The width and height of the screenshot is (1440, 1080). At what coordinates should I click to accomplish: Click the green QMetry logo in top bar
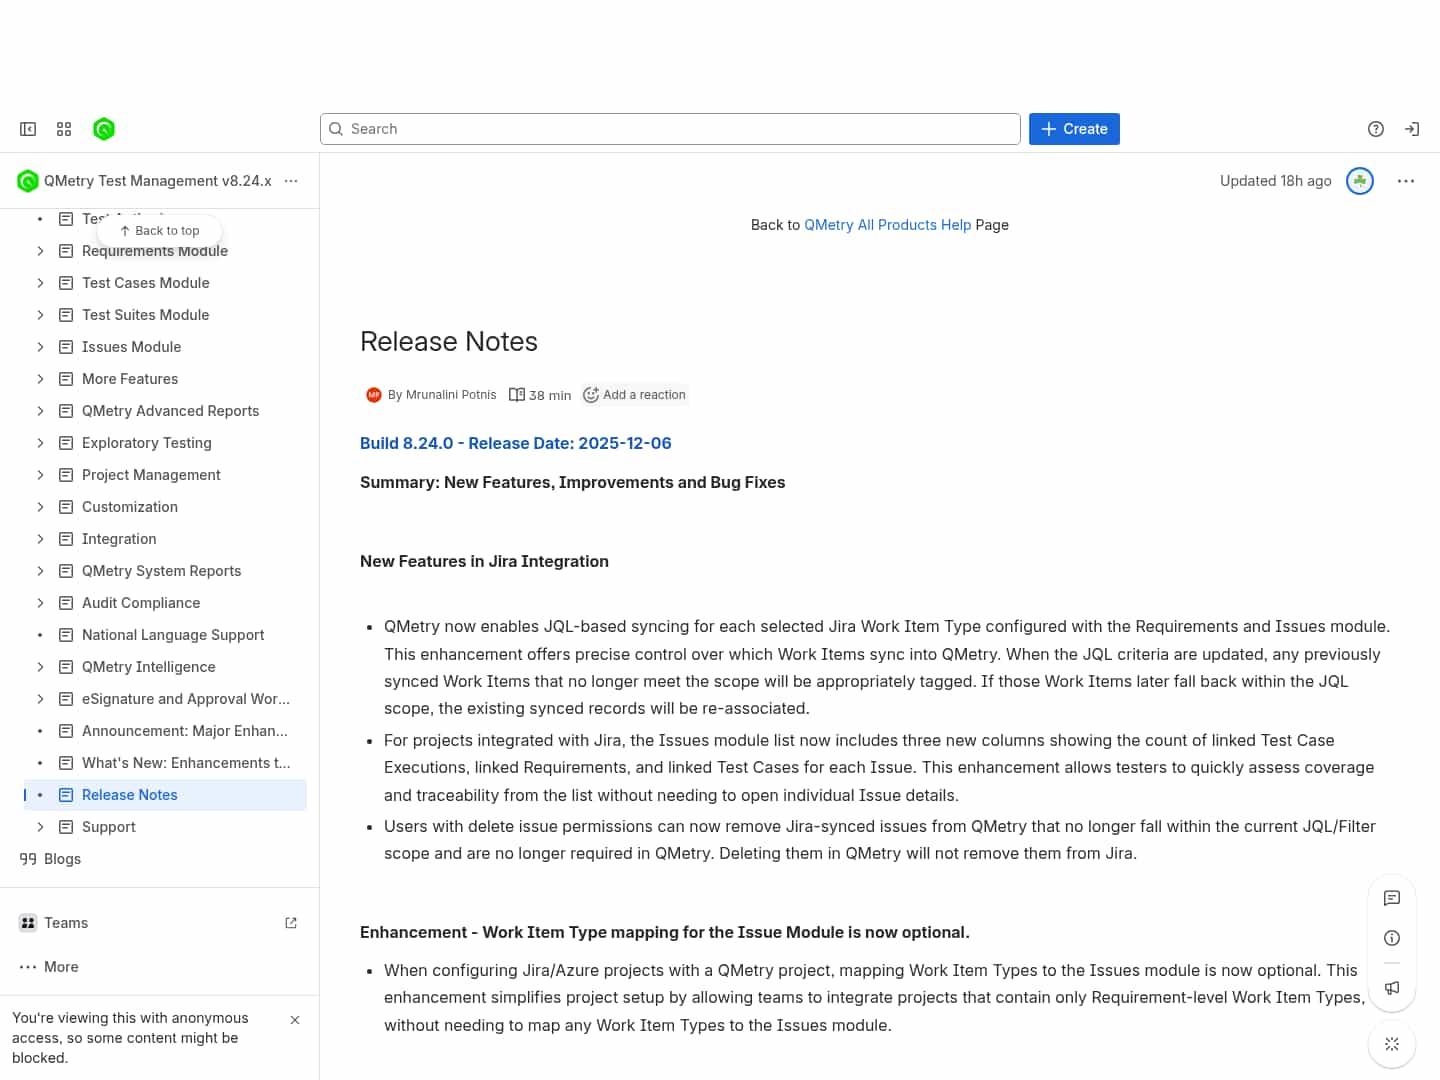coord(104,129)
